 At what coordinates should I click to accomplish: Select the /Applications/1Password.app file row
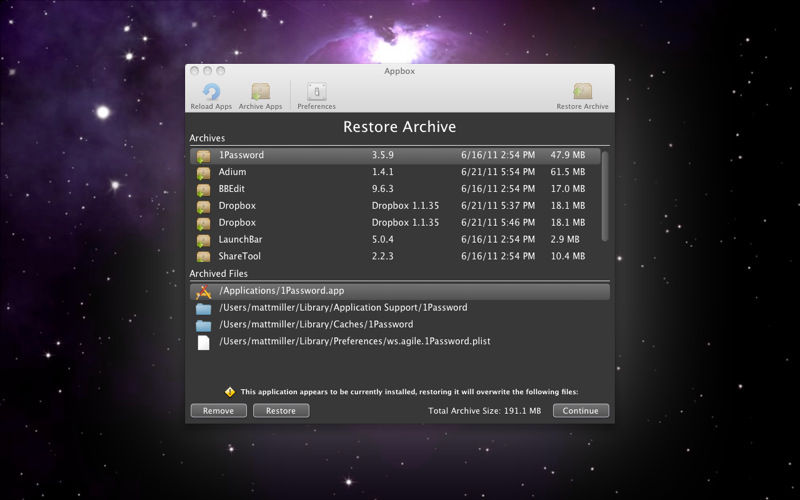399,291
